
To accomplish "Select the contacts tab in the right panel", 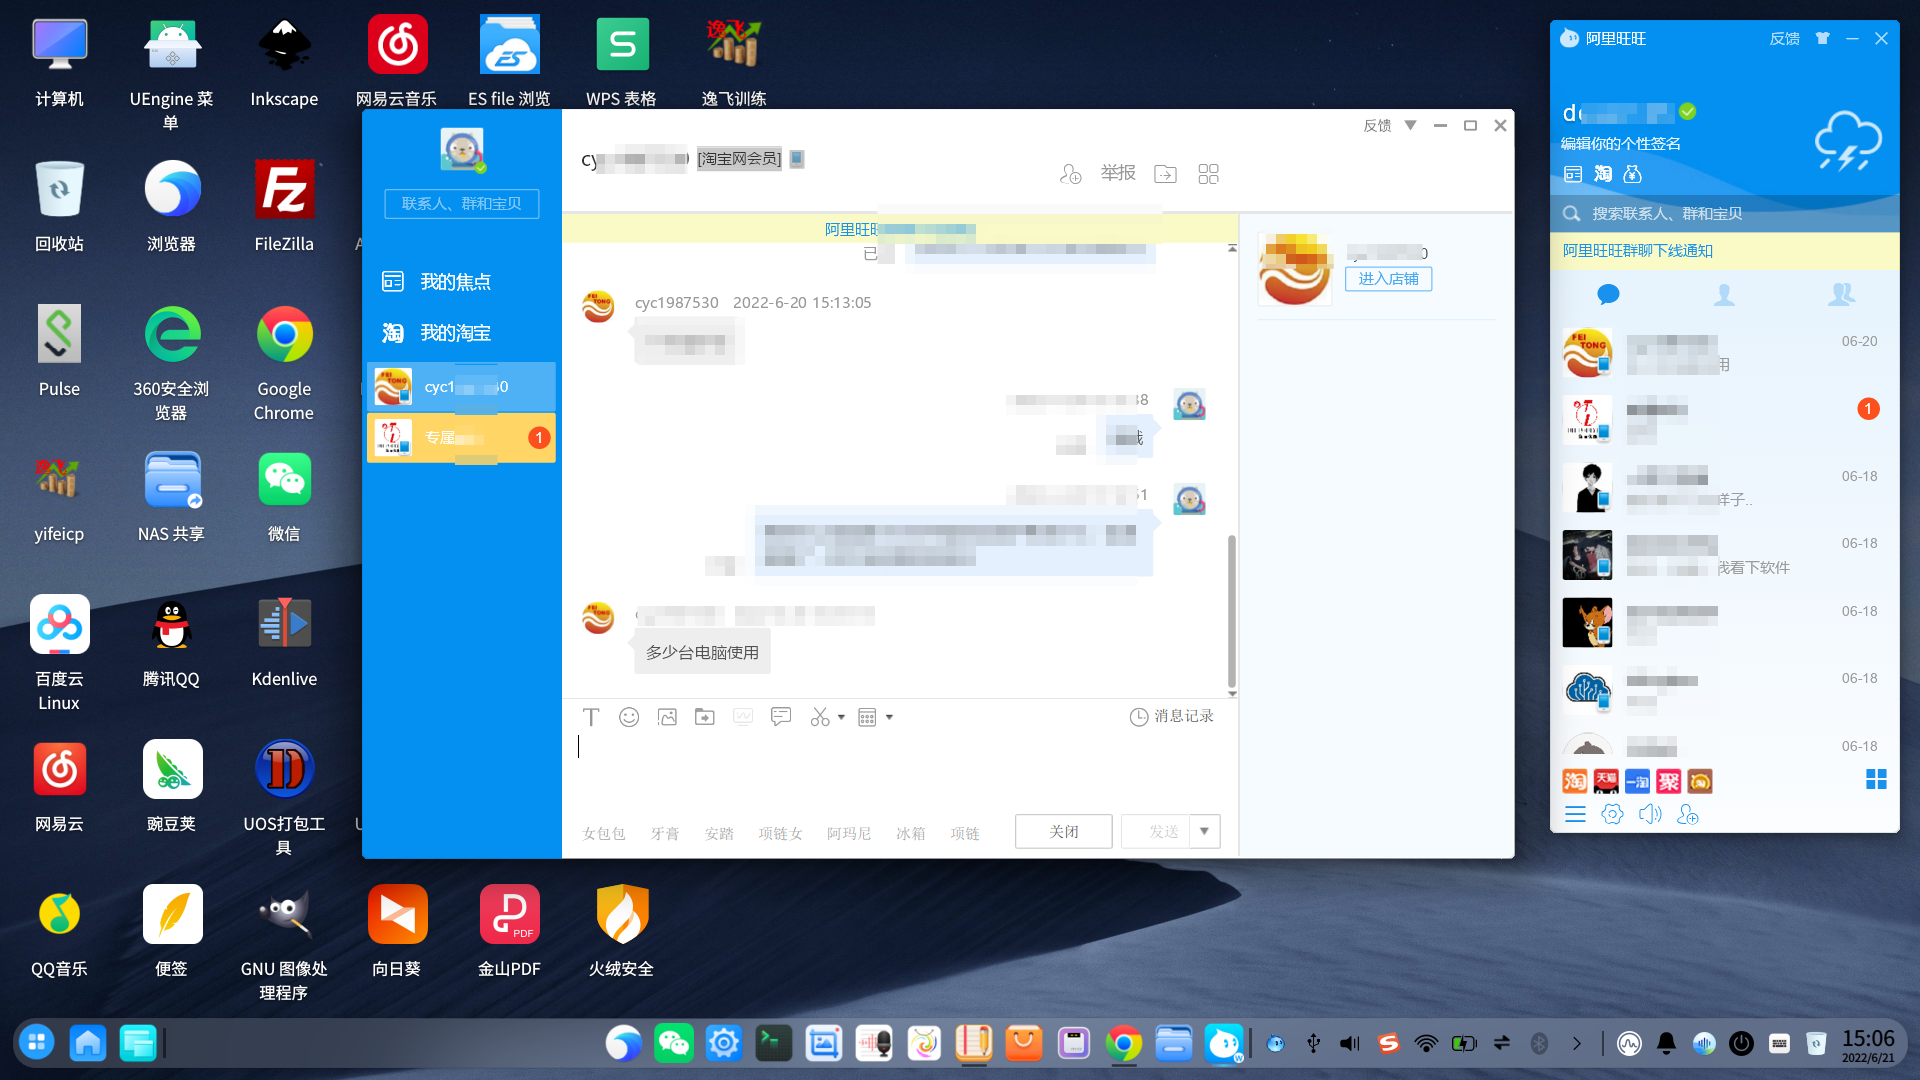I will point(1724,294).
